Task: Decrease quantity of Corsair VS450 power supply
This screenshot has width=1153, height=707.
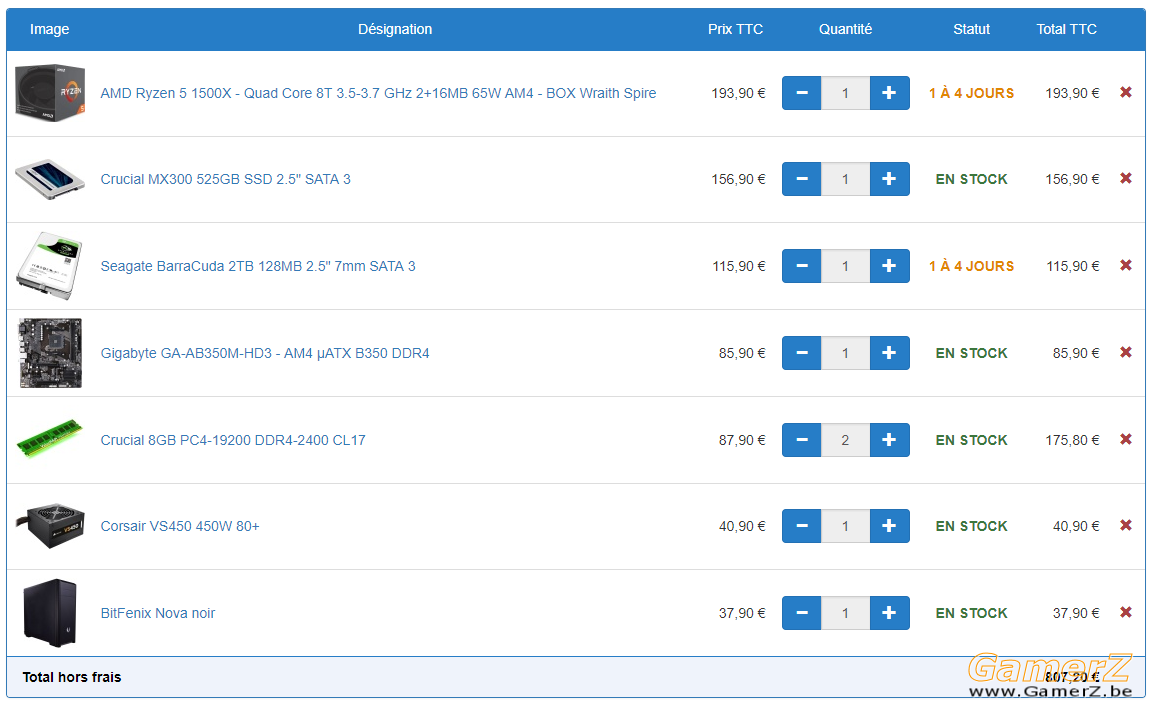Action: click(x=802, y=526)
